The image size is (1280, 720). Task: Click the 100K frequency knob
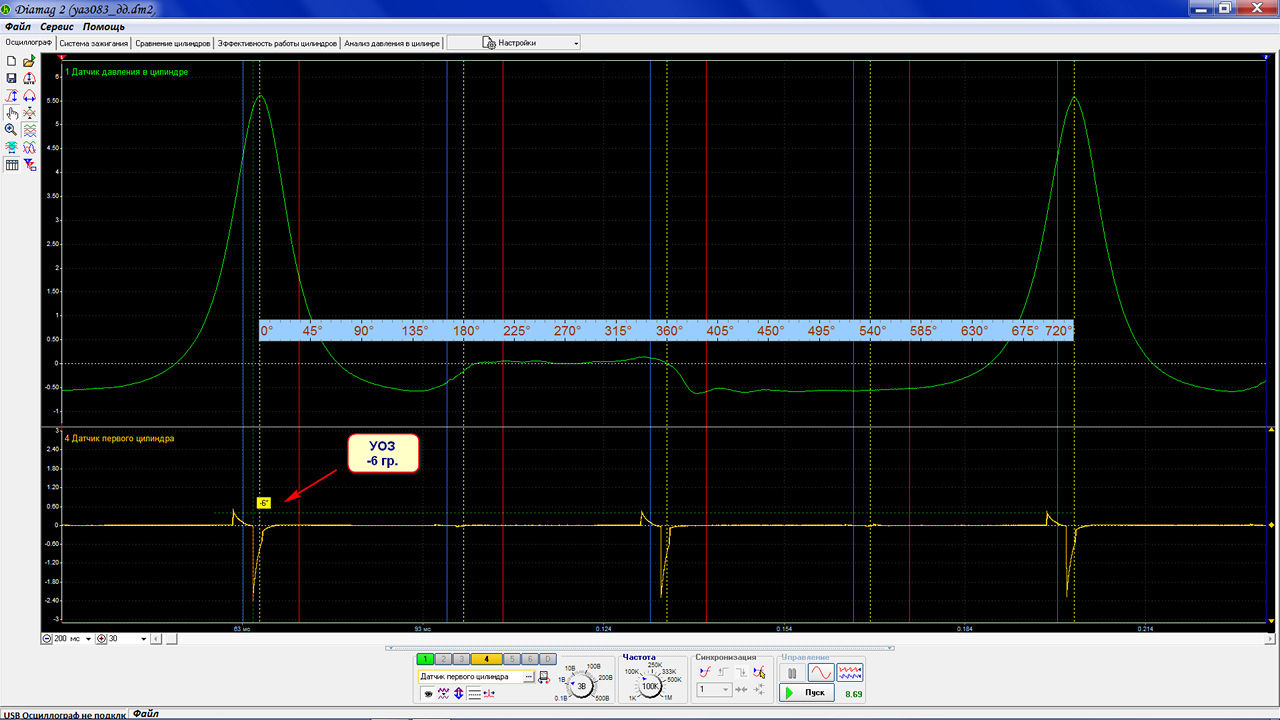[x=650, y=686]
